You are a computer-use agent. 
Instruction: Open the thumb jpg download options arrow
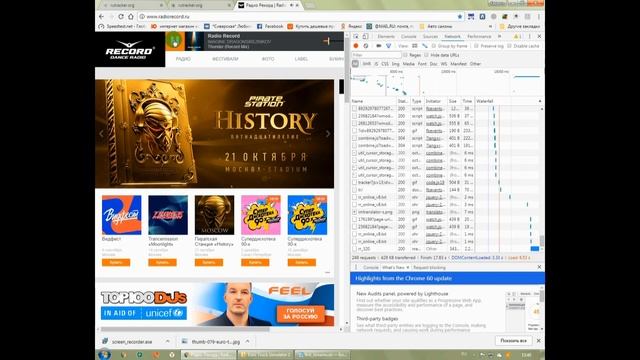[248, 341]
